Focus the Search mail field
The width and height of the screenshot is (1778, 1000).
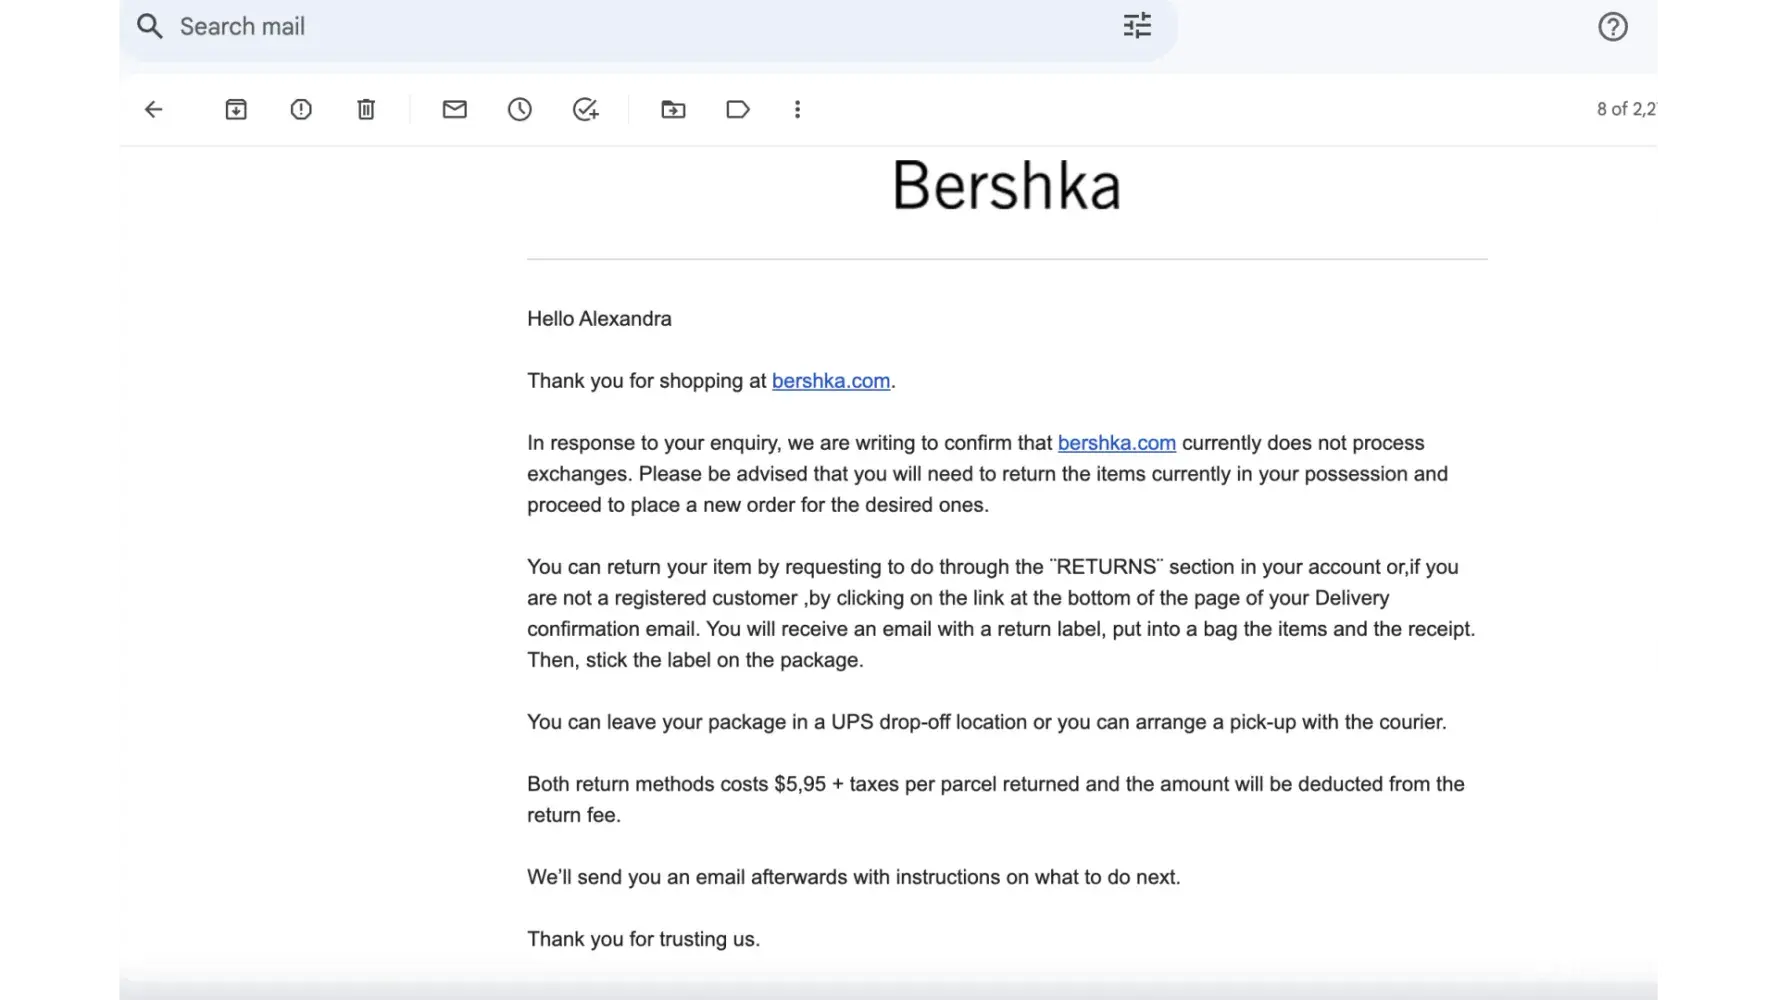coord(600,26)
